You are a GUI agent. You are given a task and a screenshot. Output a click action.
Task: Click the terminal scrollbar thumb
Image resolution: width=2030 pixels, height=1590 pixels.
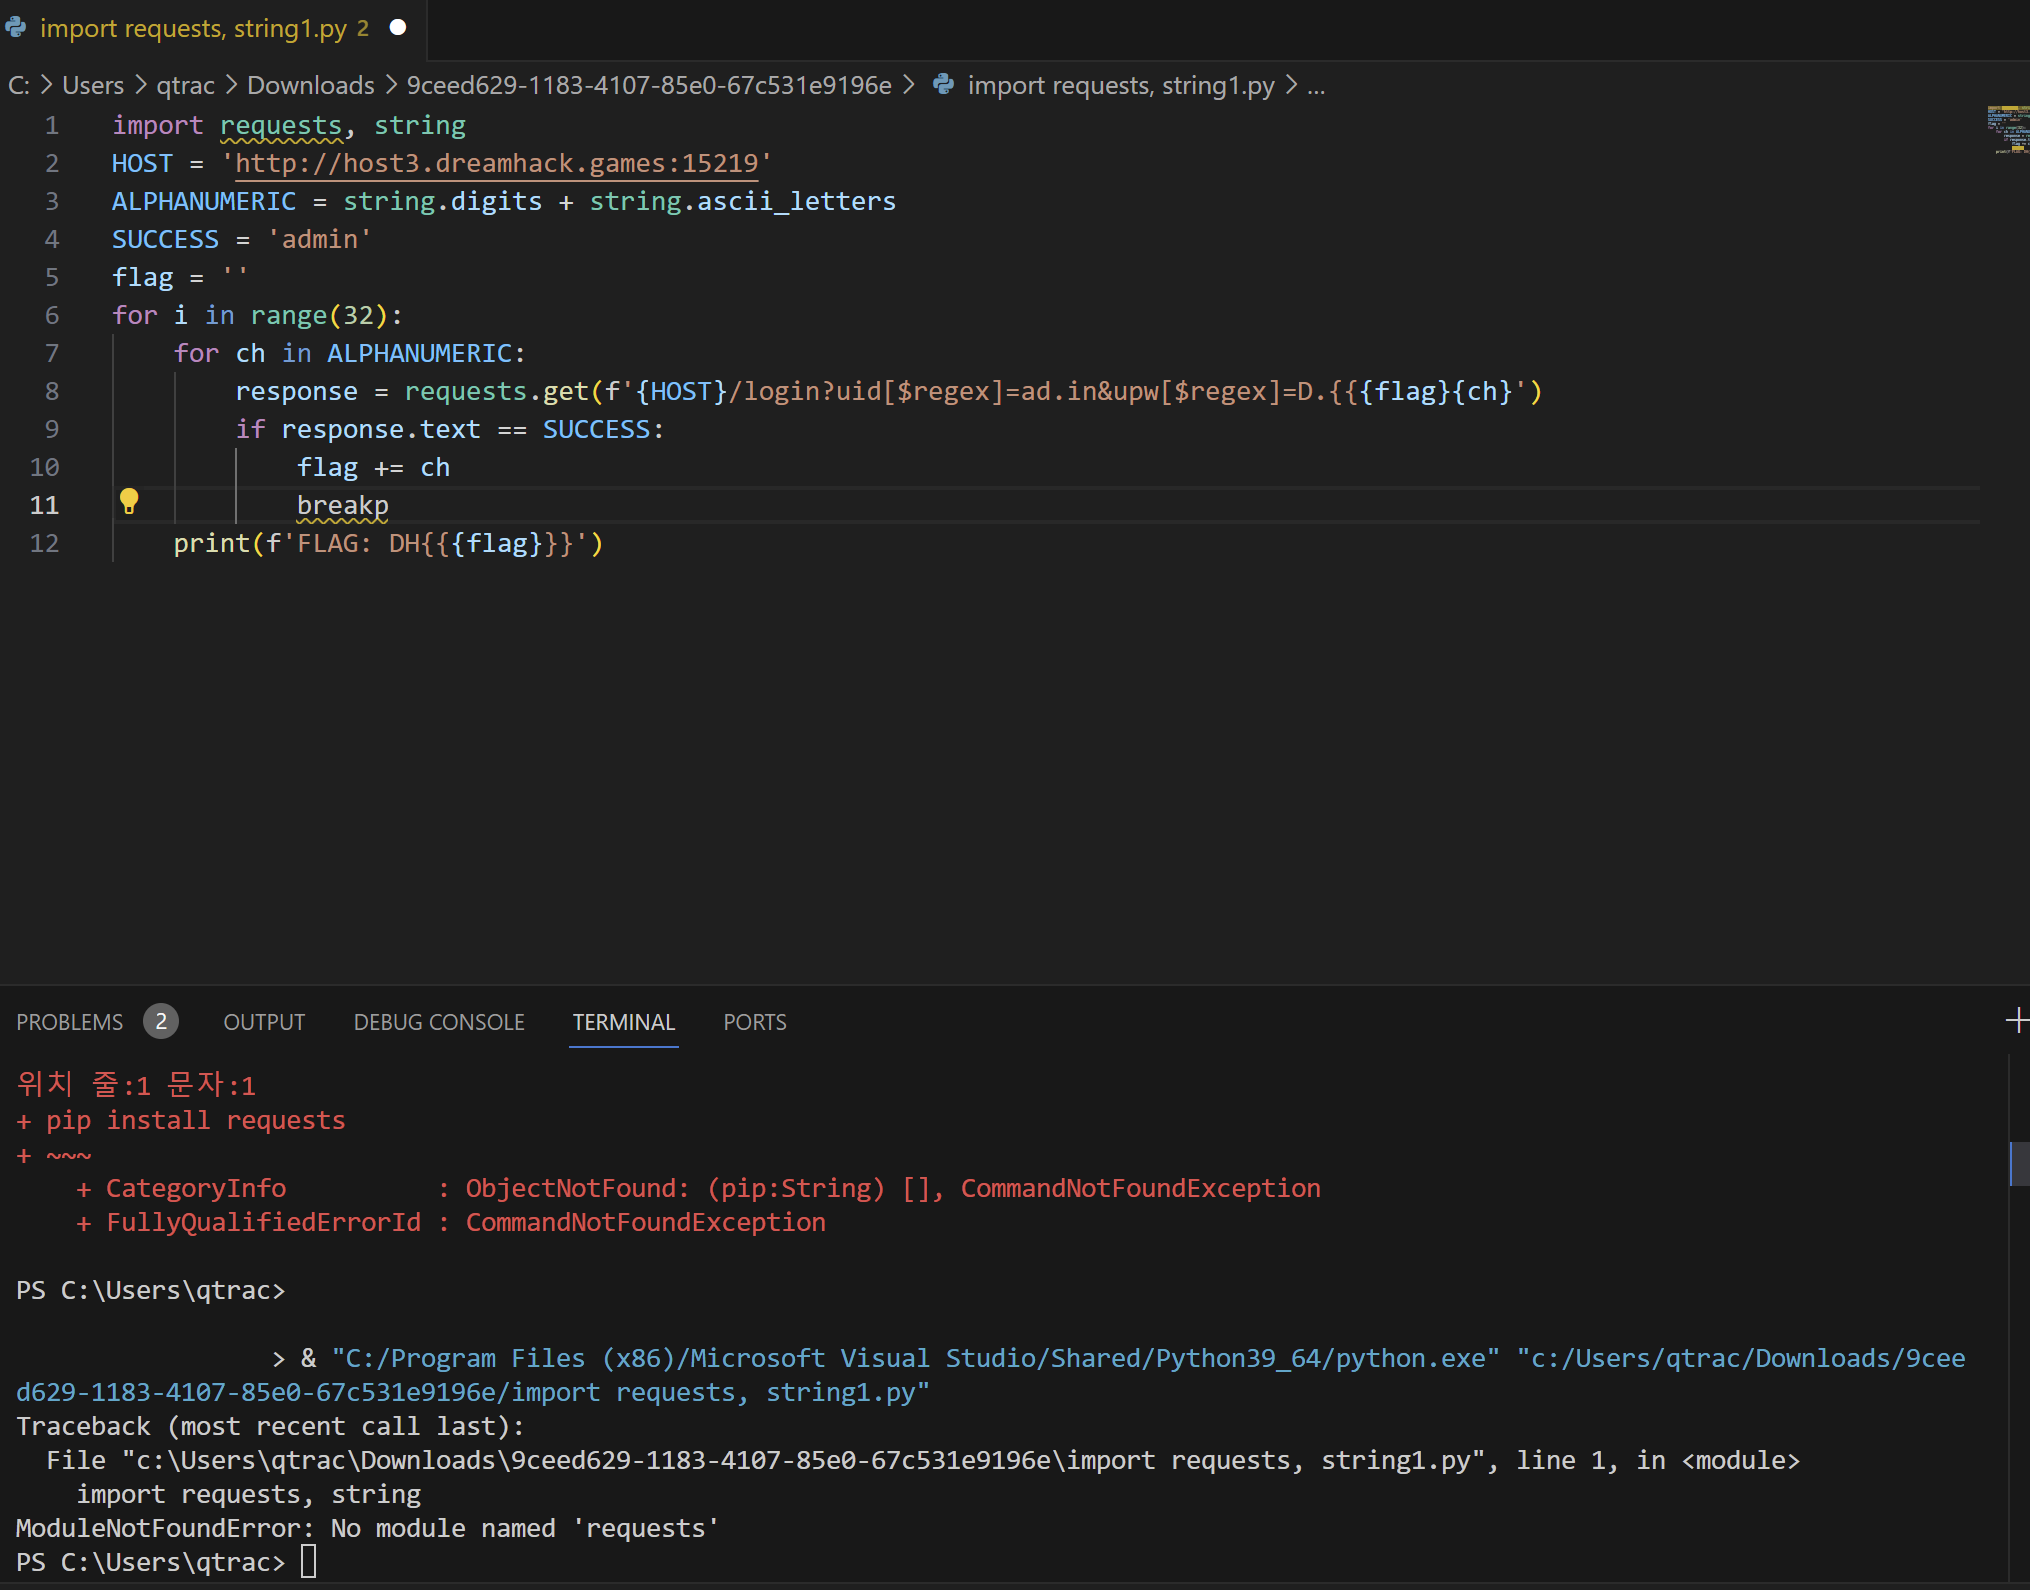click(2019, 1163)
